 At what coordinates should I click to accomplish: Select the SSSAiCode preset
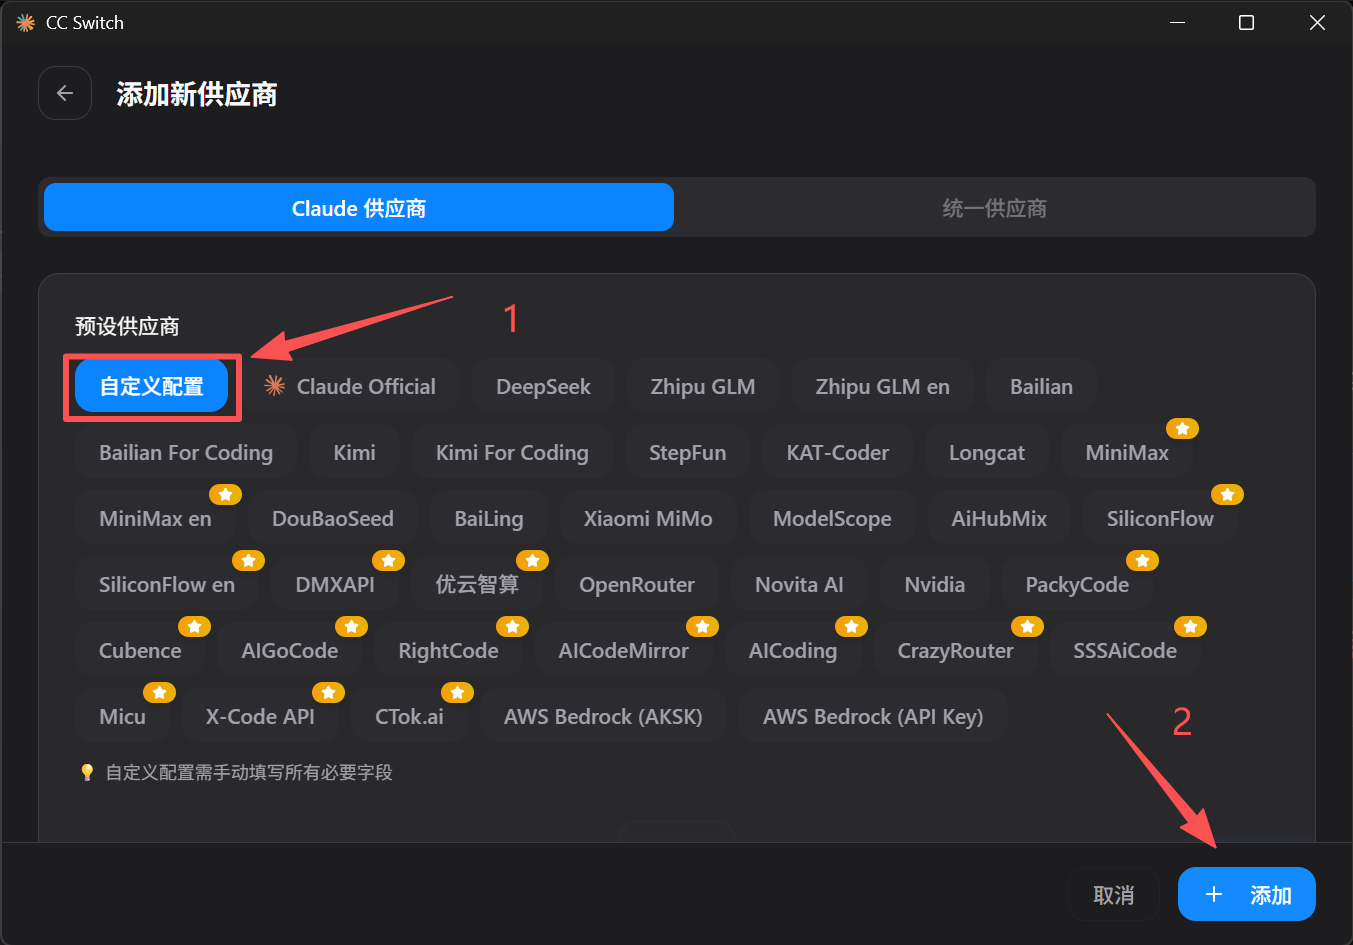click(x=1125, y=650)
